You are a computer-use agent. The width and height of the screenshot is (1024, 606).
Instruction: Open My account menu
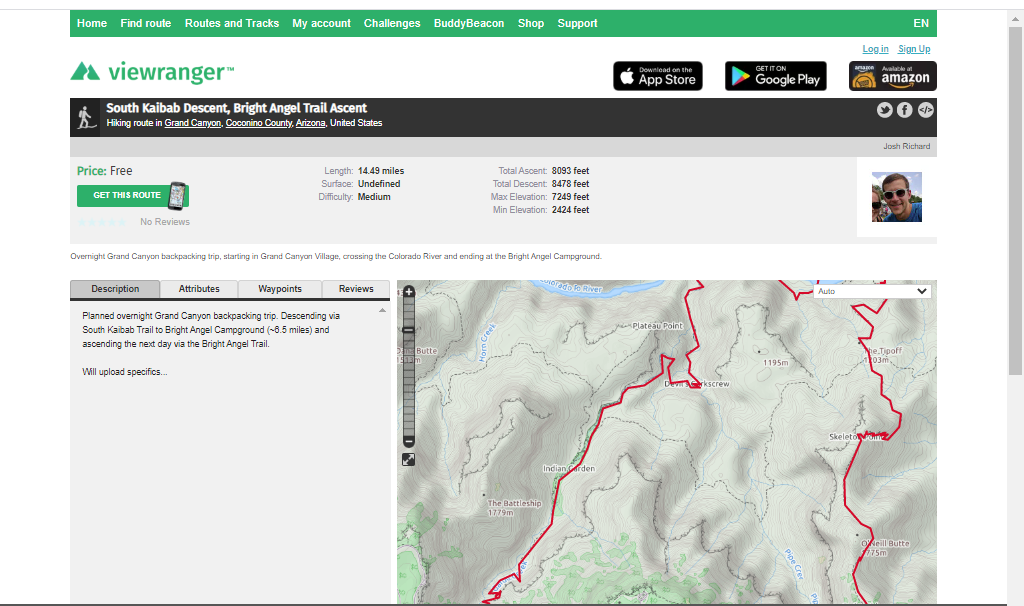[x=321, y=24]
